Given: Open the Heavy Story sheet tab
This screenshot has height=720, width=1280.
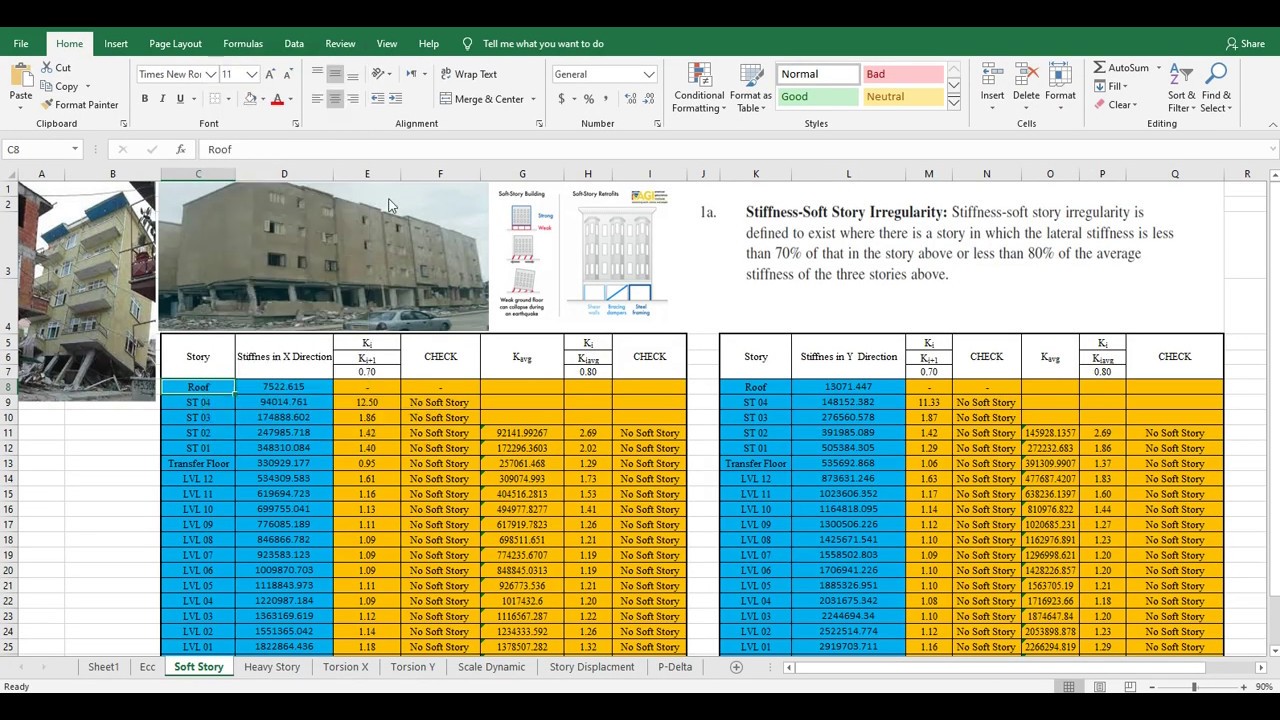Looking at the screenshot, I should point(272,667).
